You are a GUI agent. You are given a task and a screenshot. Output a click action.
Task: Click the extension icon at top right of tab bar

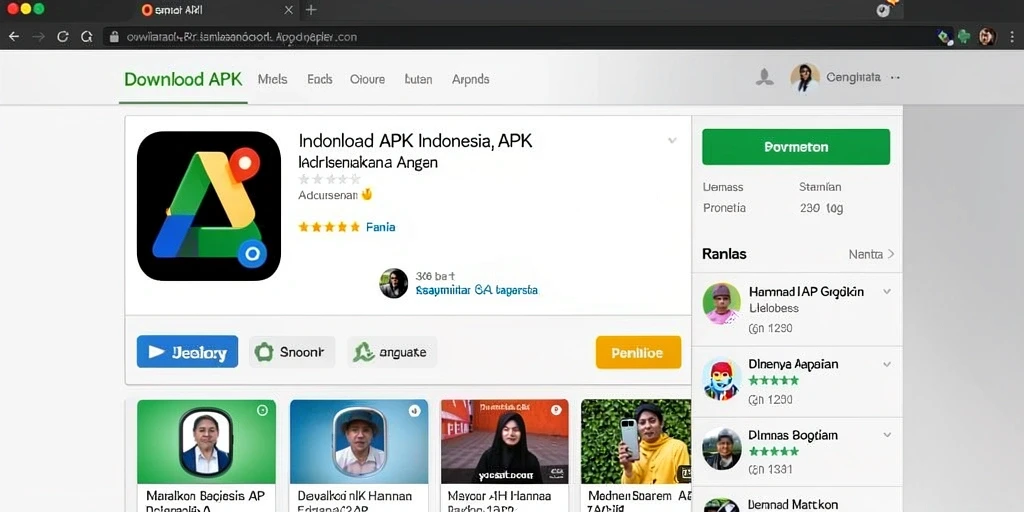pyautogui.click(x=885, y=8)
